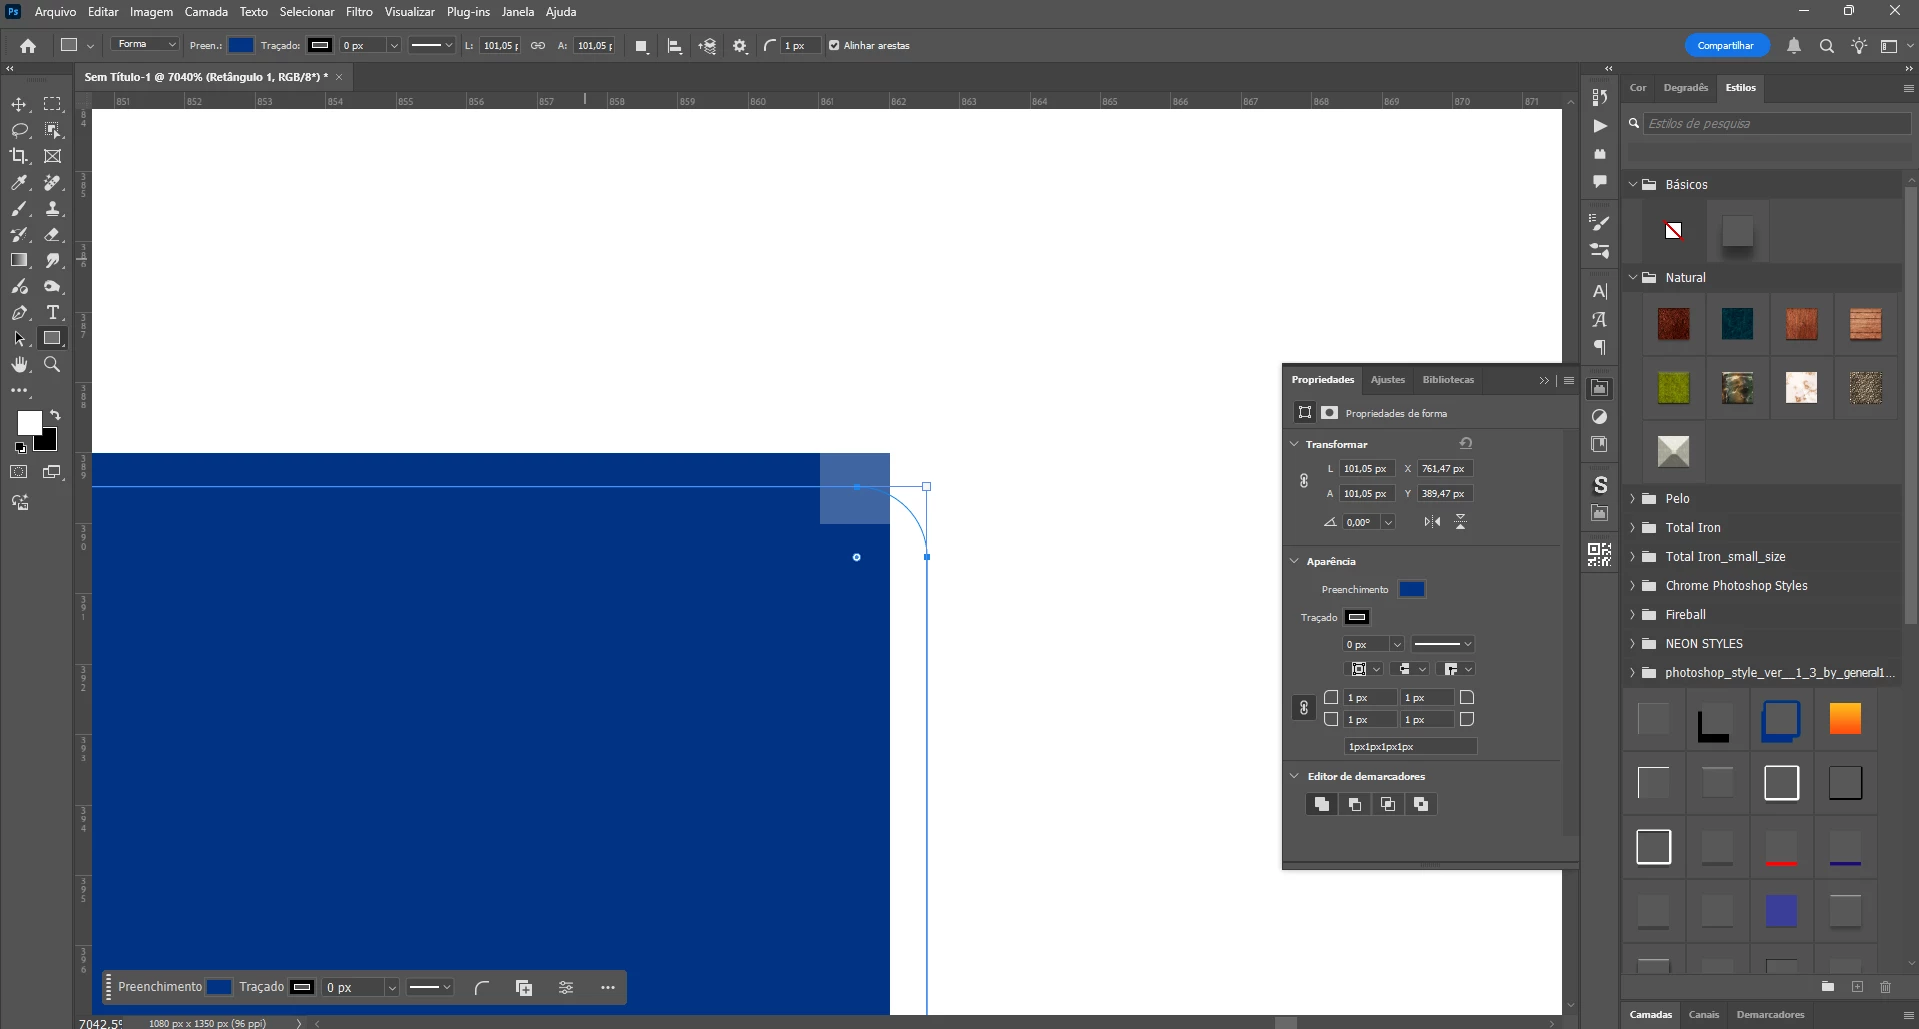
Task: Select the Eyedropper tool
Action: [19, 183]
